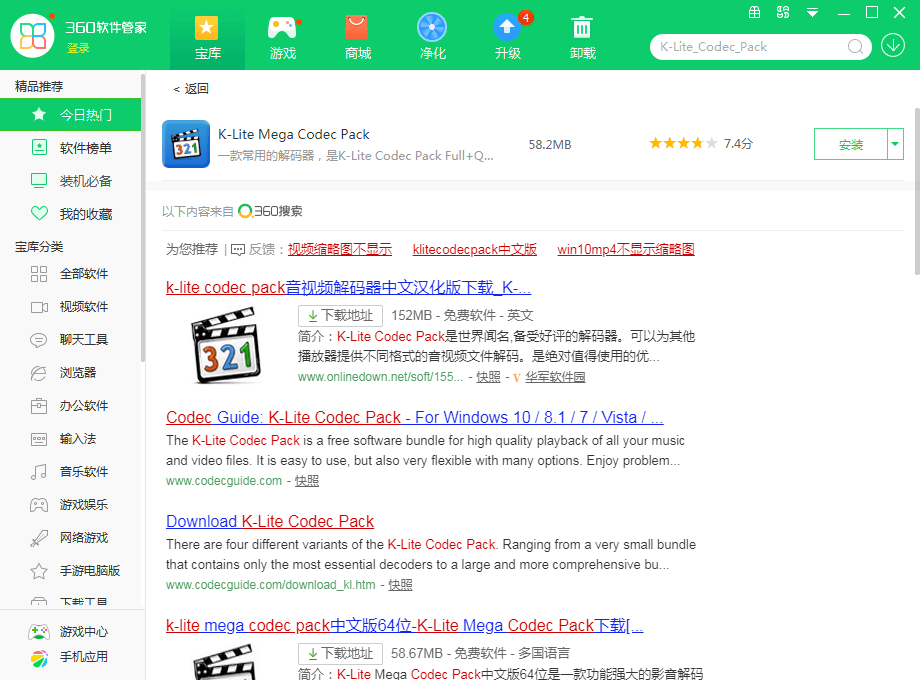920x680 pixels.
Task: Select 浏览器 category
Action: [x=70, y=373]
